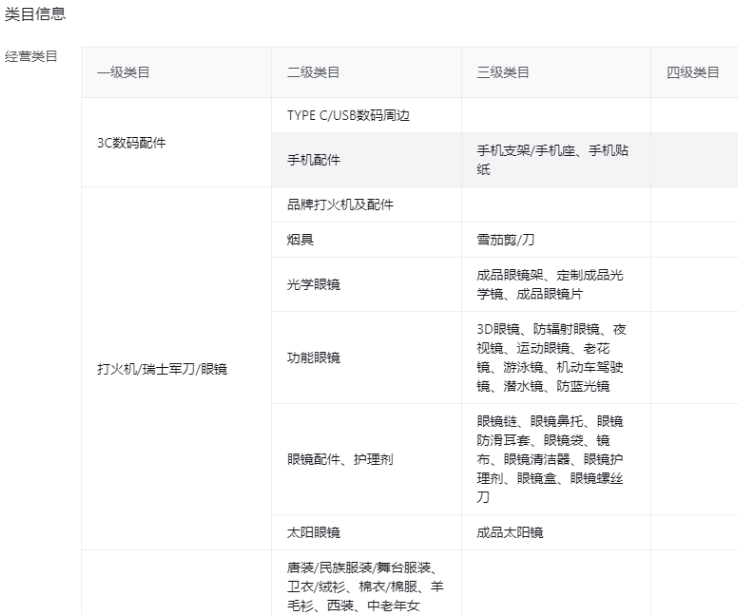Image resolution: width=738 pixels, height=615 pixels.
Task: Select the 二级类目 column header
Action: pos(313,72)
